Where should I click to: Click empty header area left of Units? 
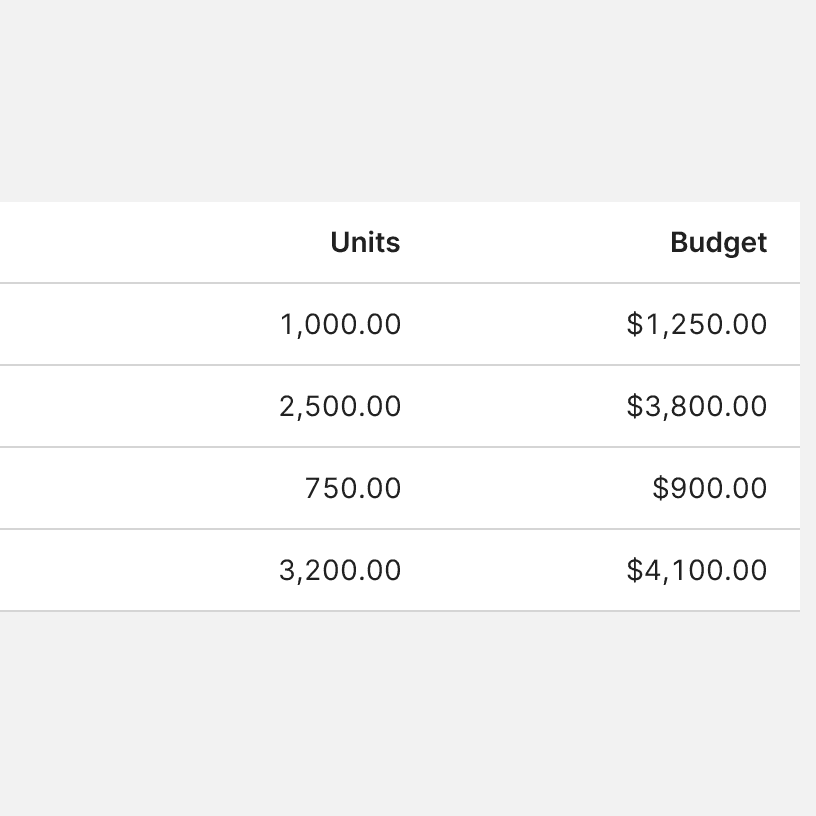pos(150,243)
